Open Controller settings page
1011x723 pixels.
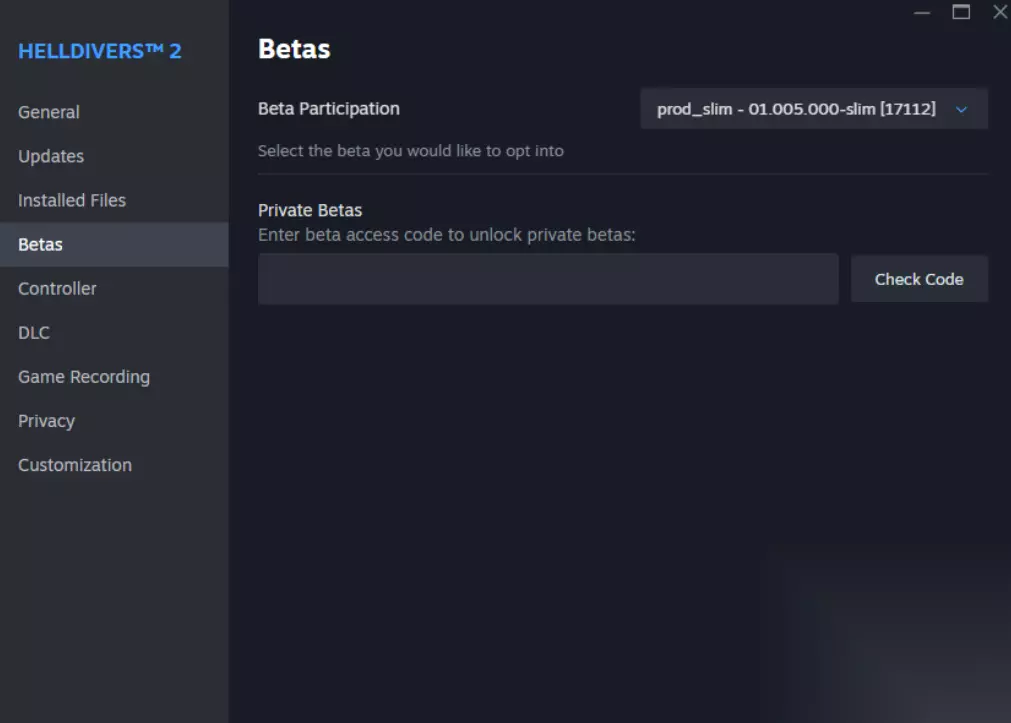58,288
